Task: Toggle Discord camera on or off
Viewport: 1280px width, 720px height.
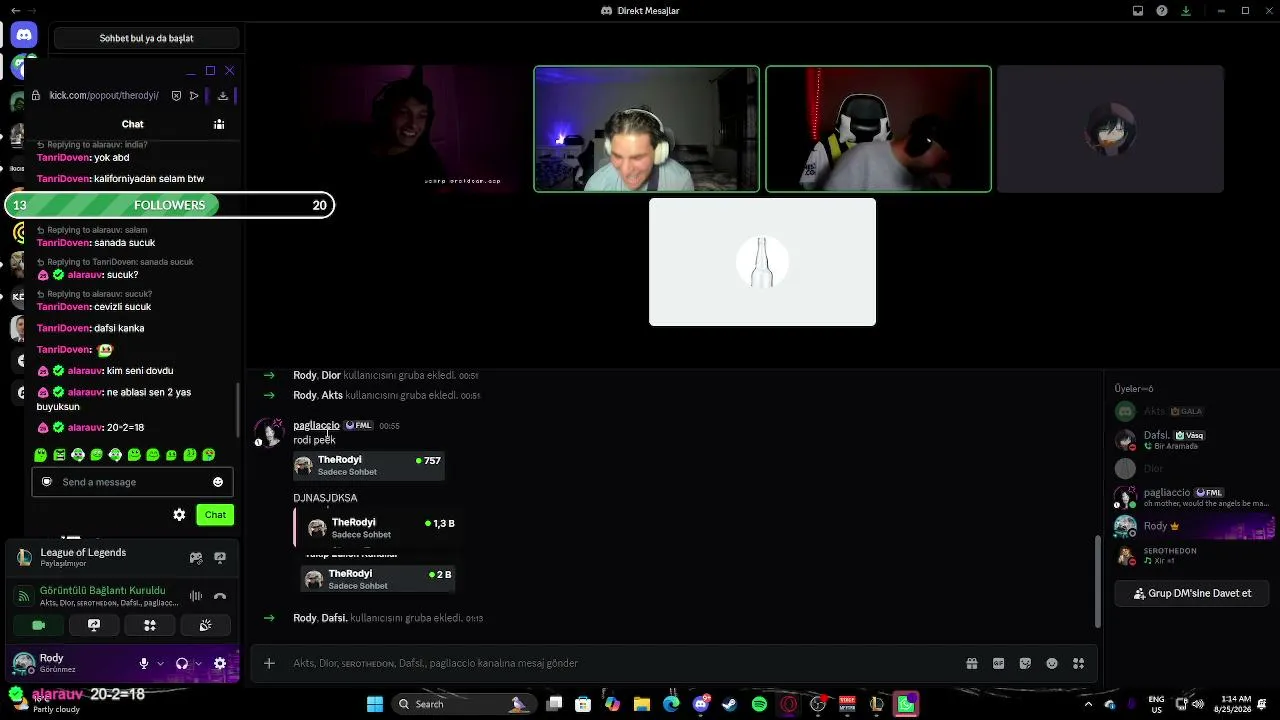Action: click(39, 625)
